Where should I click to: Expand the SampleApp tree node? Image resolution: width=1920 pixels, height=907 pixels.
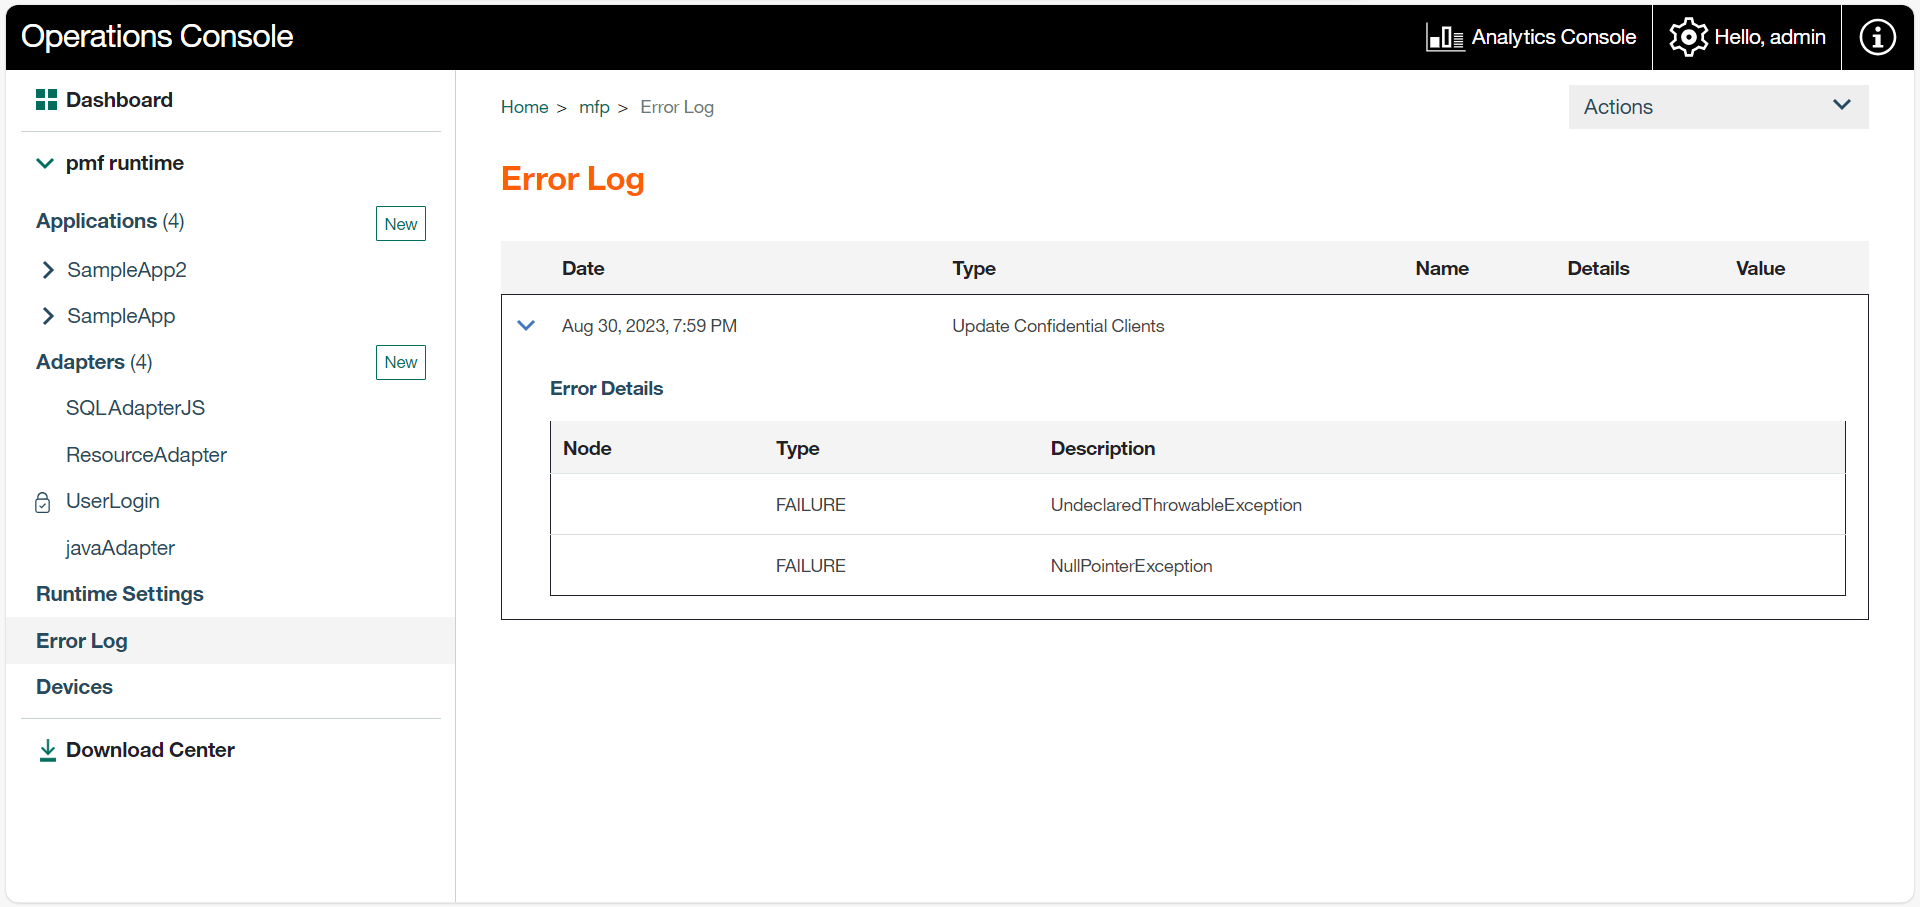(48, 316)
